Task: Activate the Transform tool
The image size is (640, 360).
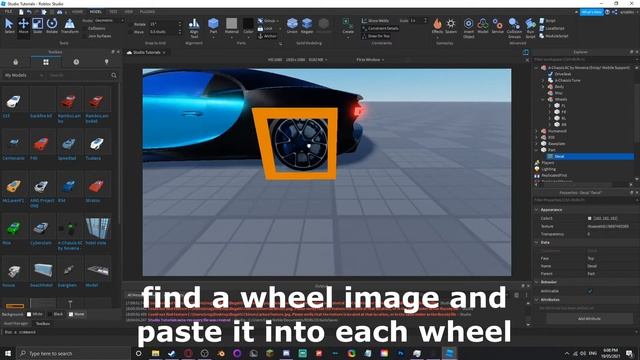Action: pyautogui.click(x=70, y=26)
